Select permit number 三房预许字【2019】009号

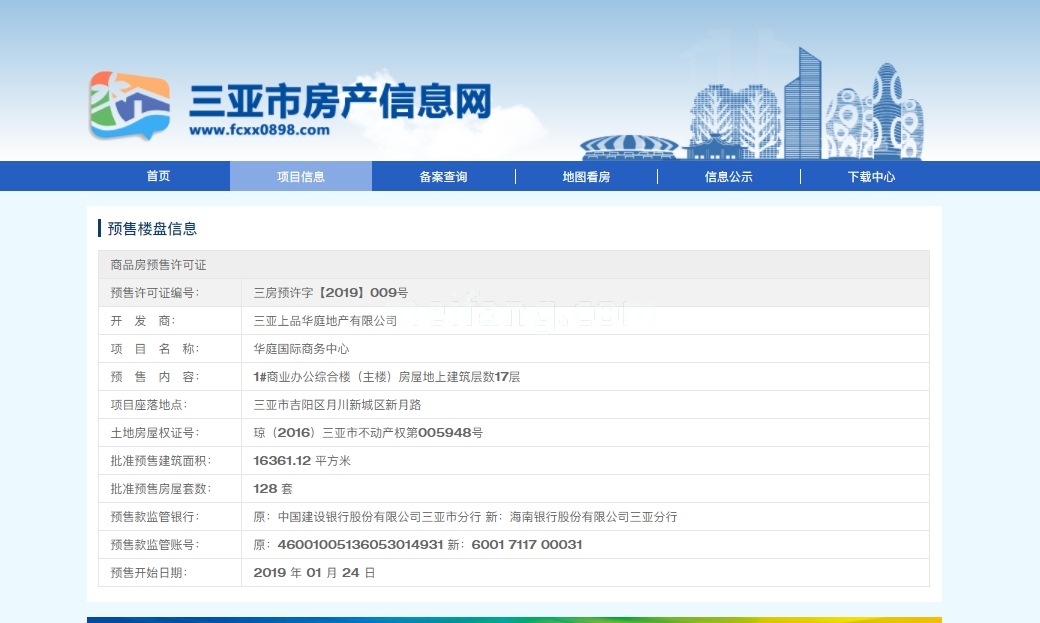click(x=330, y=293)
